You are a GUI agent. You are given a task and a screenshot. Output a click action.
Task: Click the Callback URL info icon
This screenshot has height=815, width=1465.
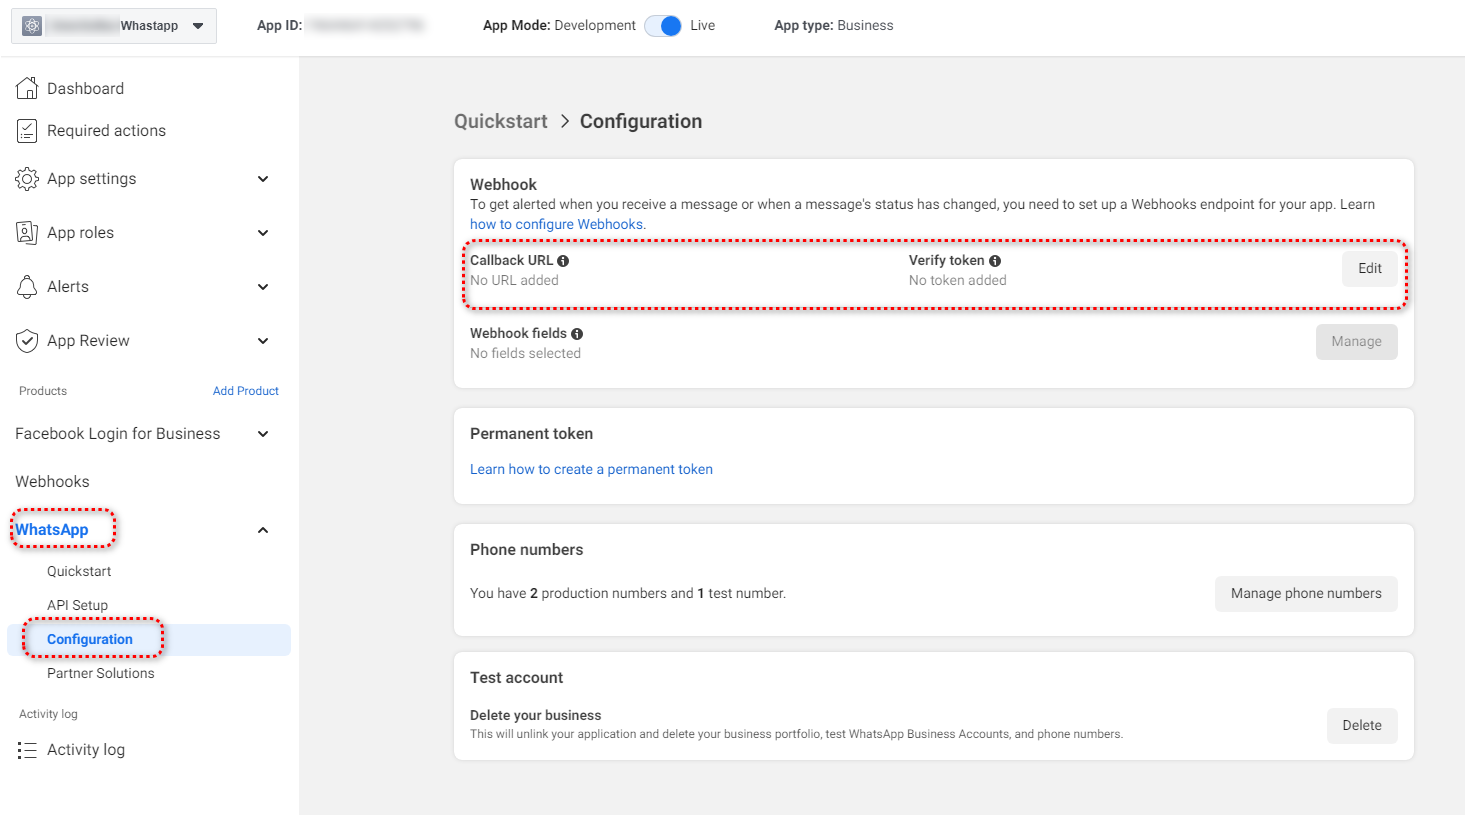point(563,261)
